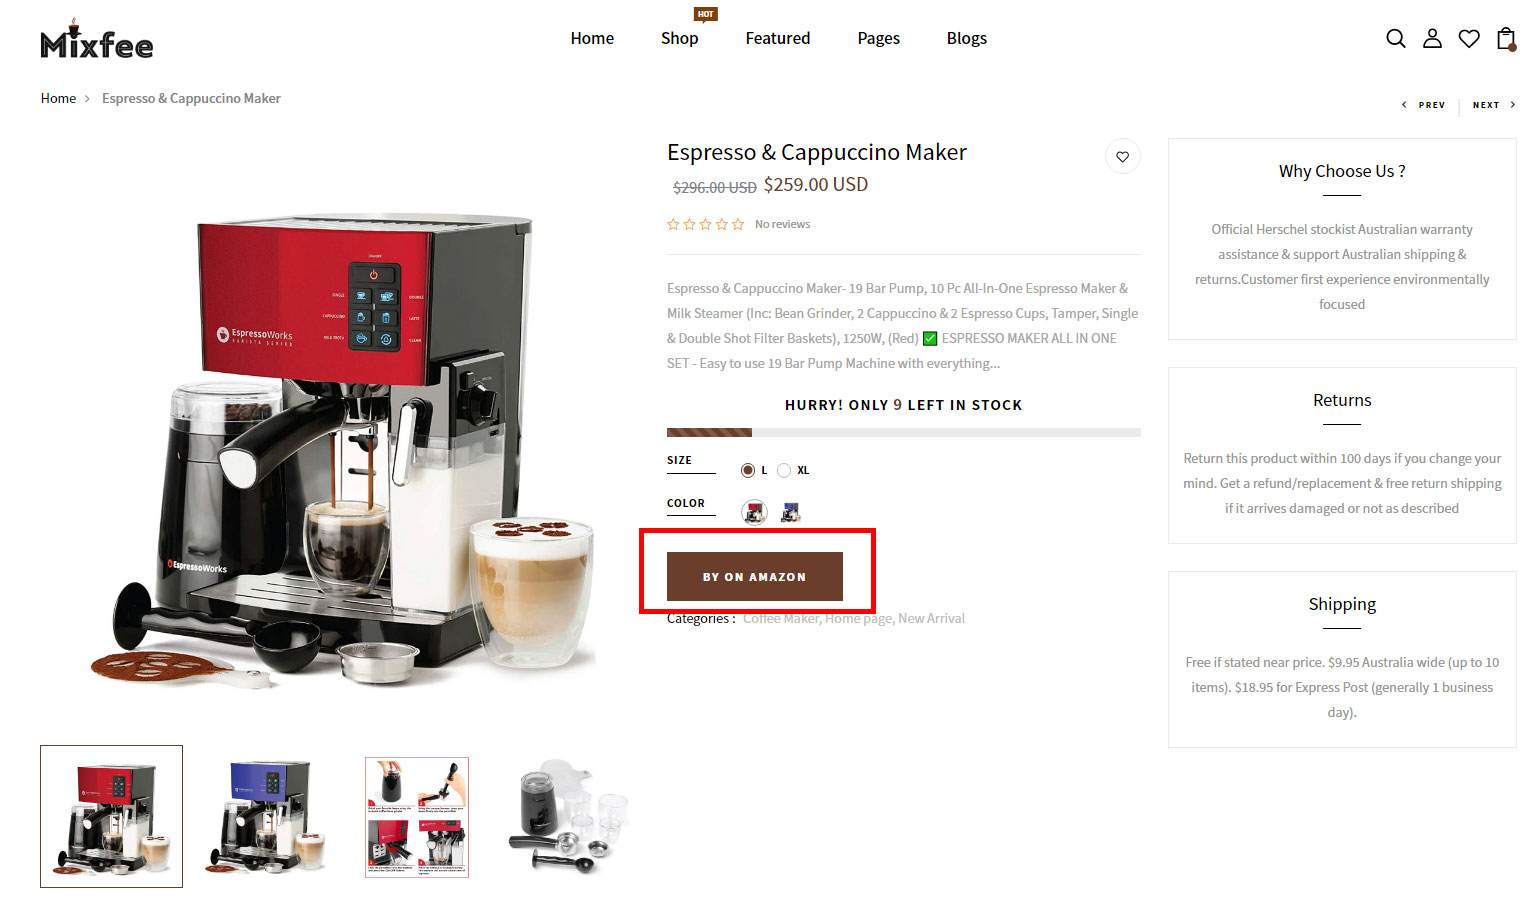
Task: Choose the red color swatch
Action: (x=755, y=512)
